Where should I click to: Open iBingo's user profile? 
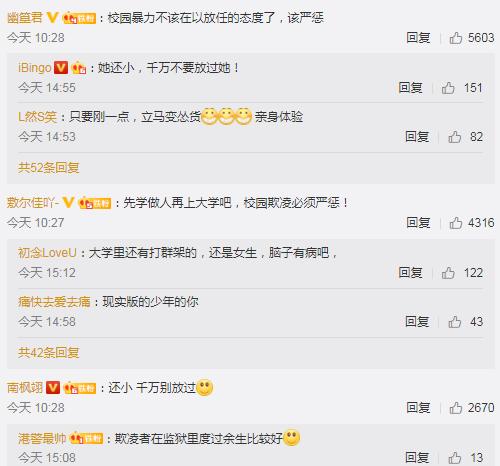(x=35, y=68)
